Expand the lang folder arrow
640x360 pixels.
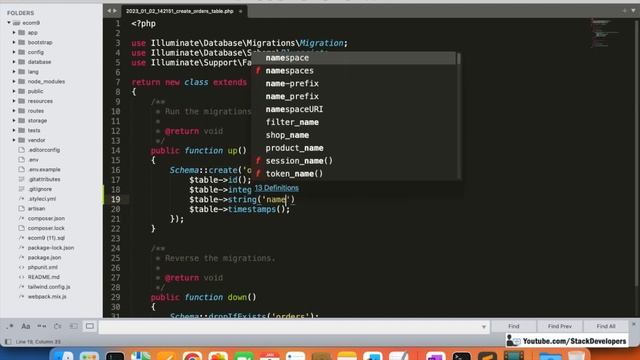14,72
